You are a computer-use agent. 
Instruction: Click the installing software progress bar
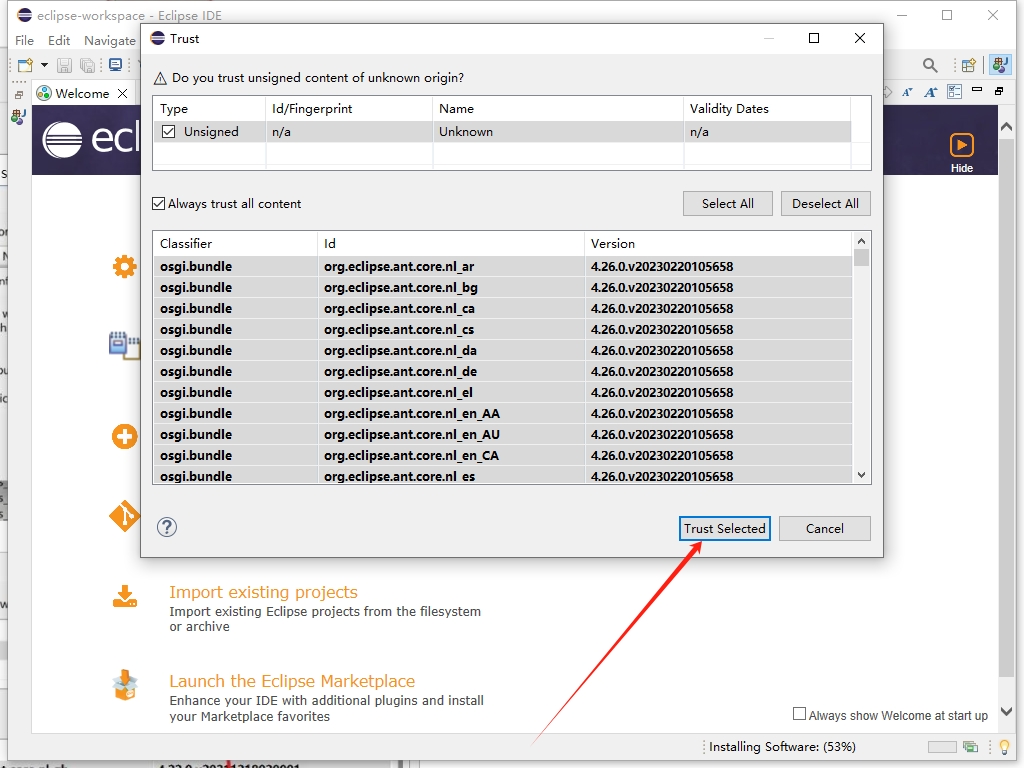pyautogui.click(x=941, y=747)
